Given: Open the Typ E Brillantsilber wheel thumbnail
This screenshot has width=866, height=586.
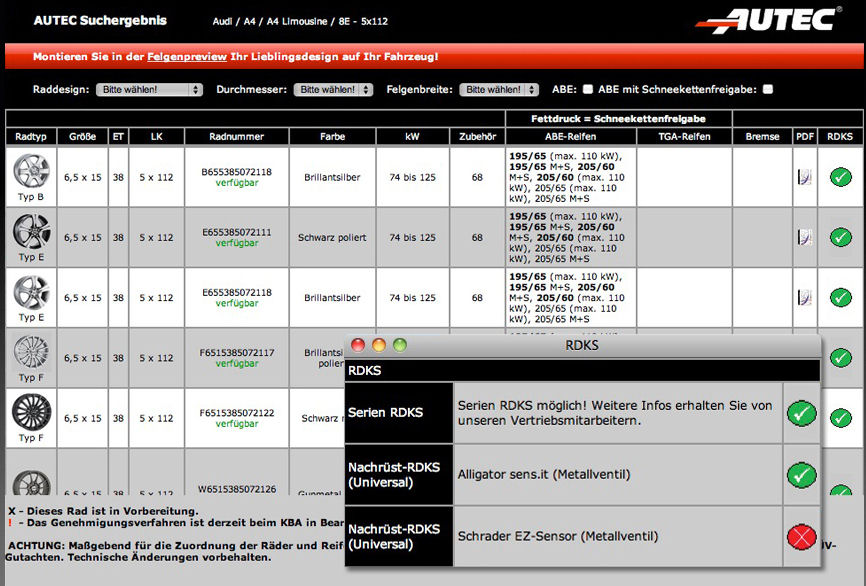Looking at the screenshot, I should pyautogui.click(x=31, y=292).
